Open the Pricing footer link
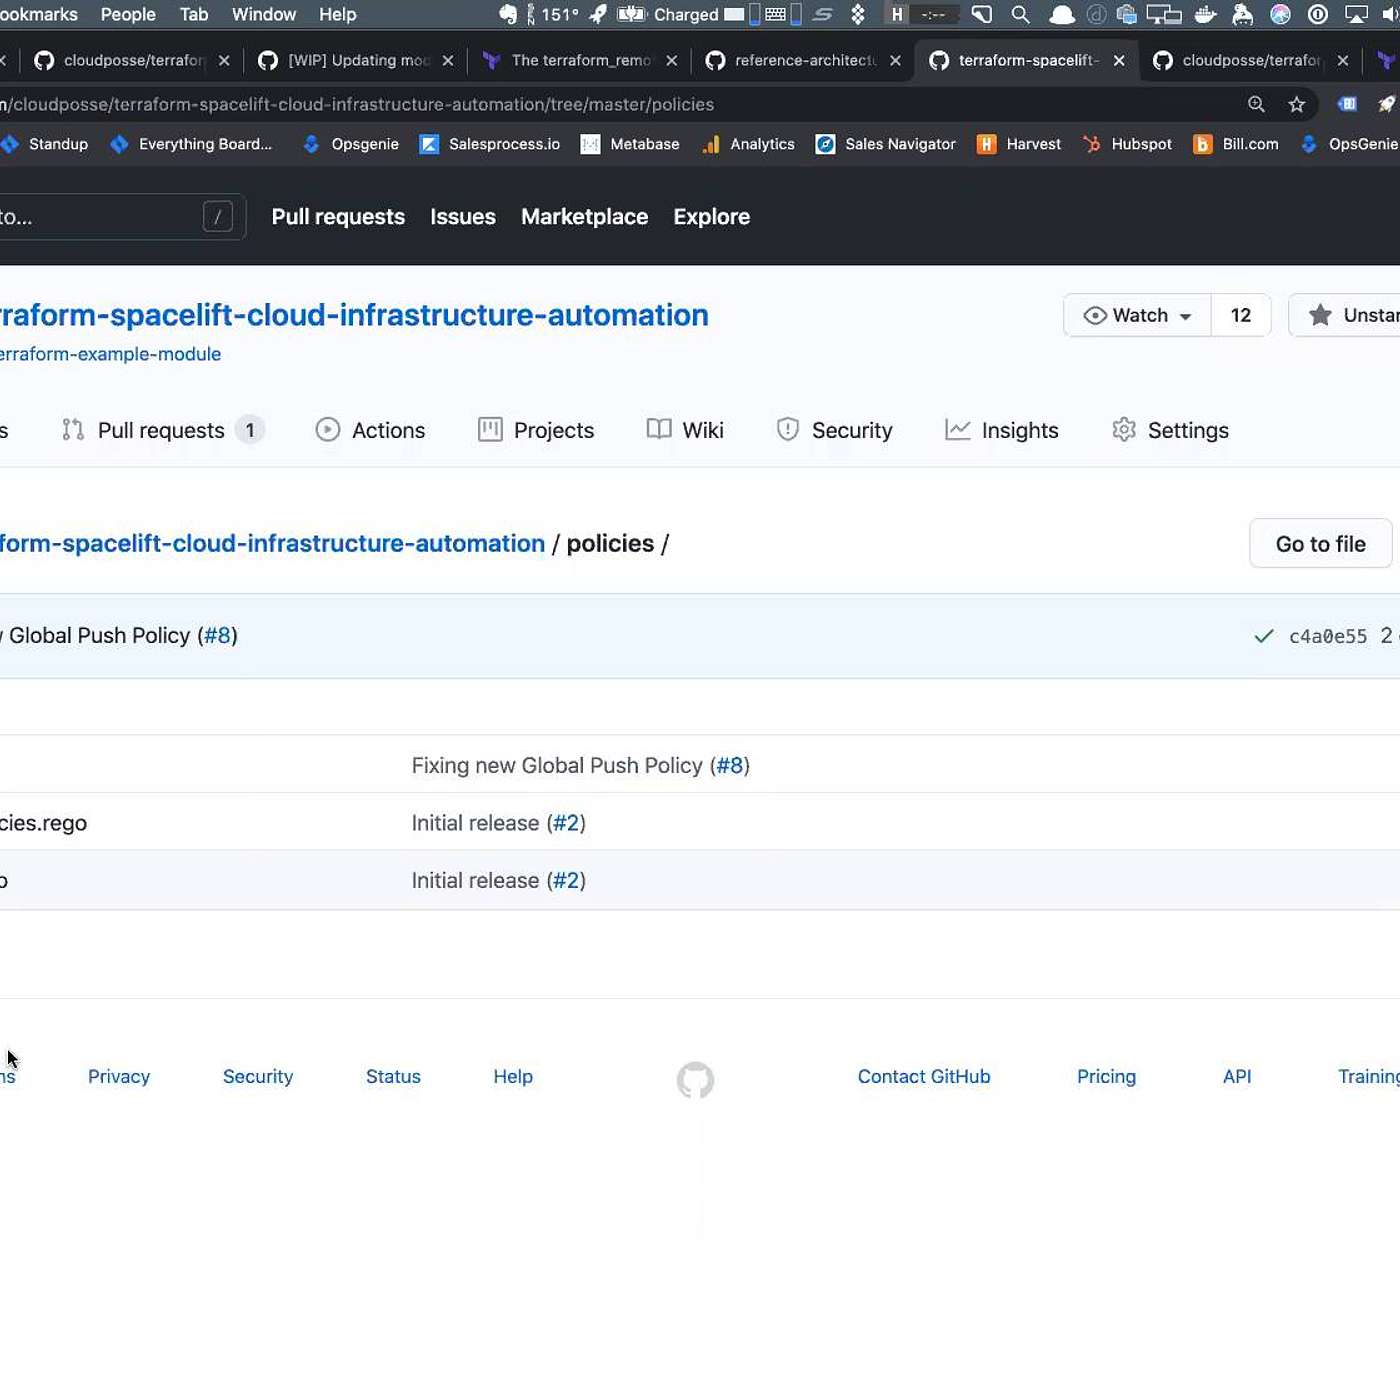 tap(1106, 1077)
